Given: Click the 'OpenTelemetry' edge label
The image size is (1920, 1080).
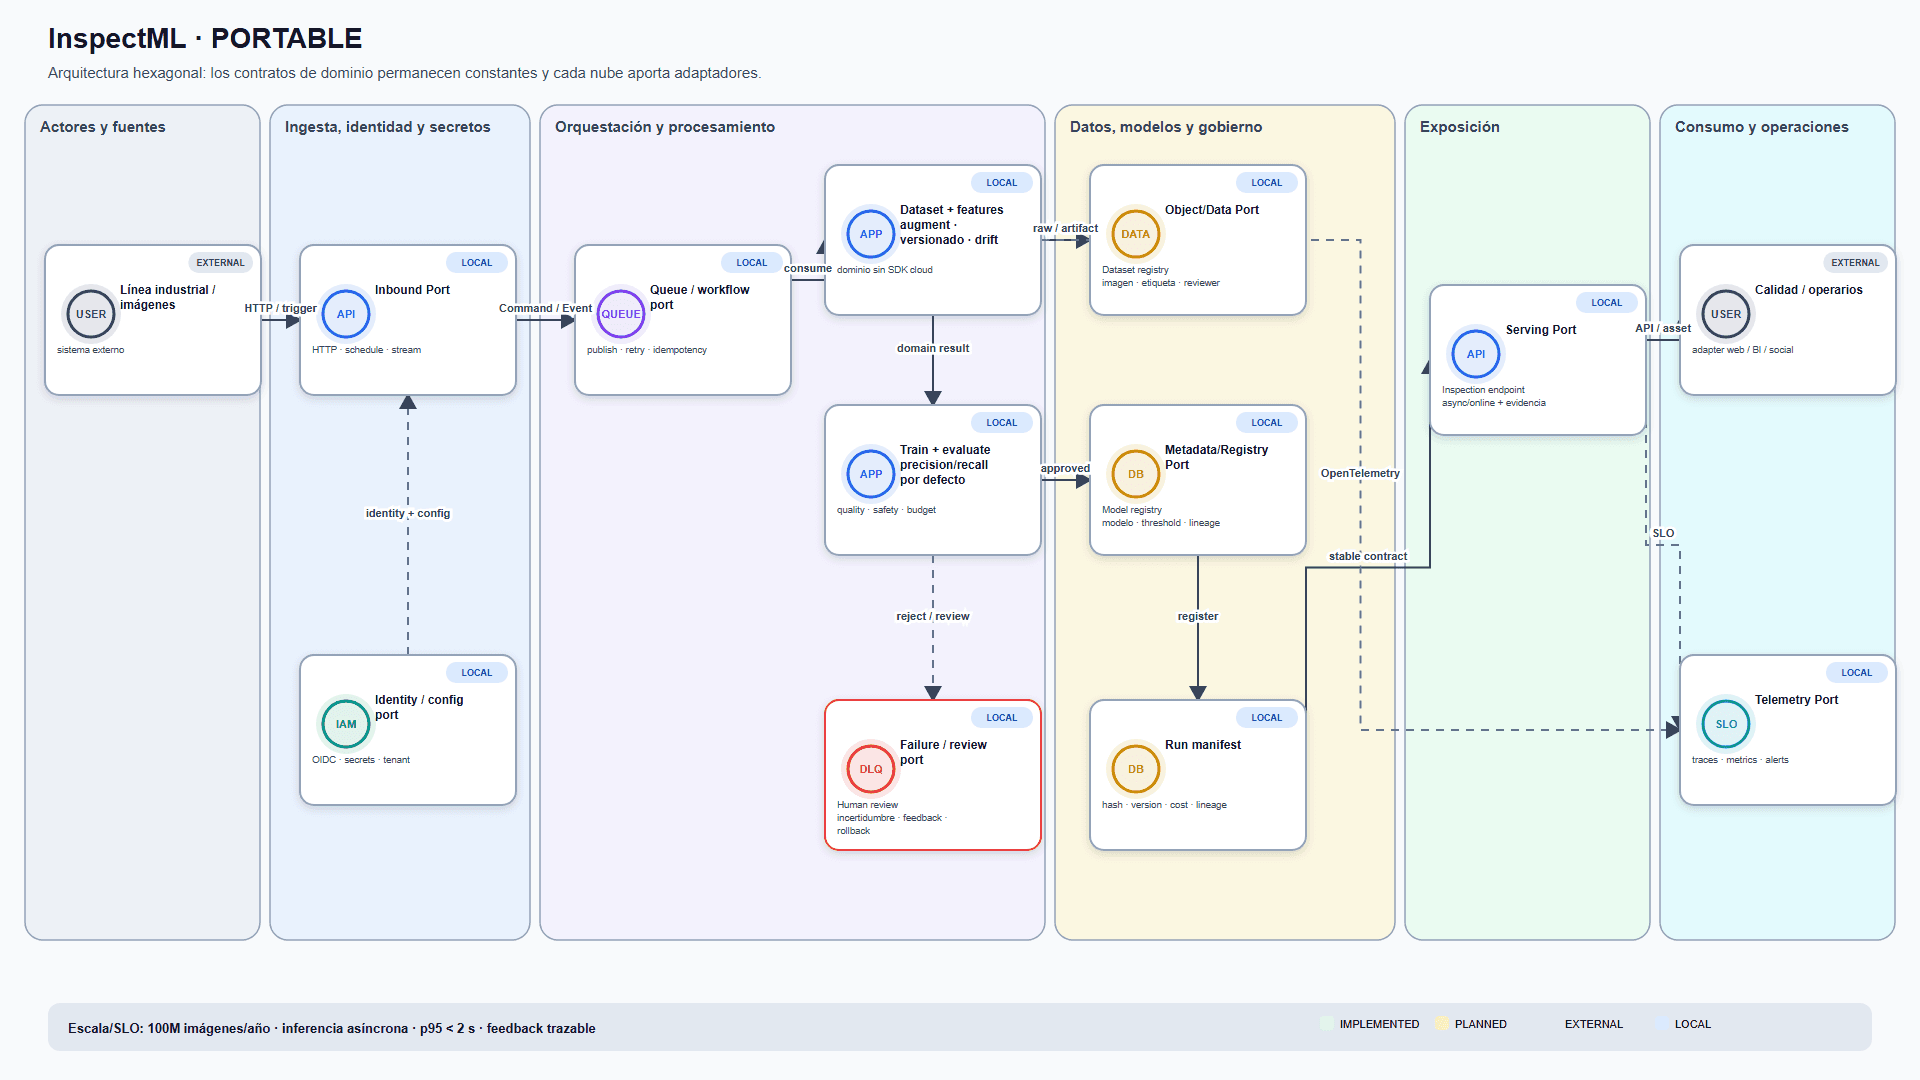Looking at the screenshot, I should (1360, 473).
